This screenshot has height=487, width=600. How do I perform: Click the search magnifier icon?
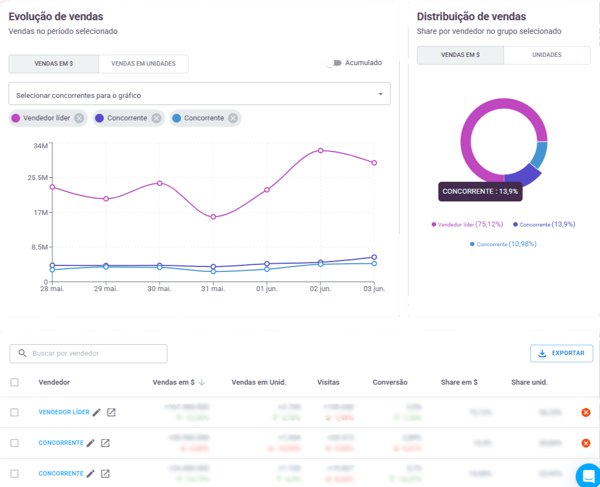click(x=23, y=353)
